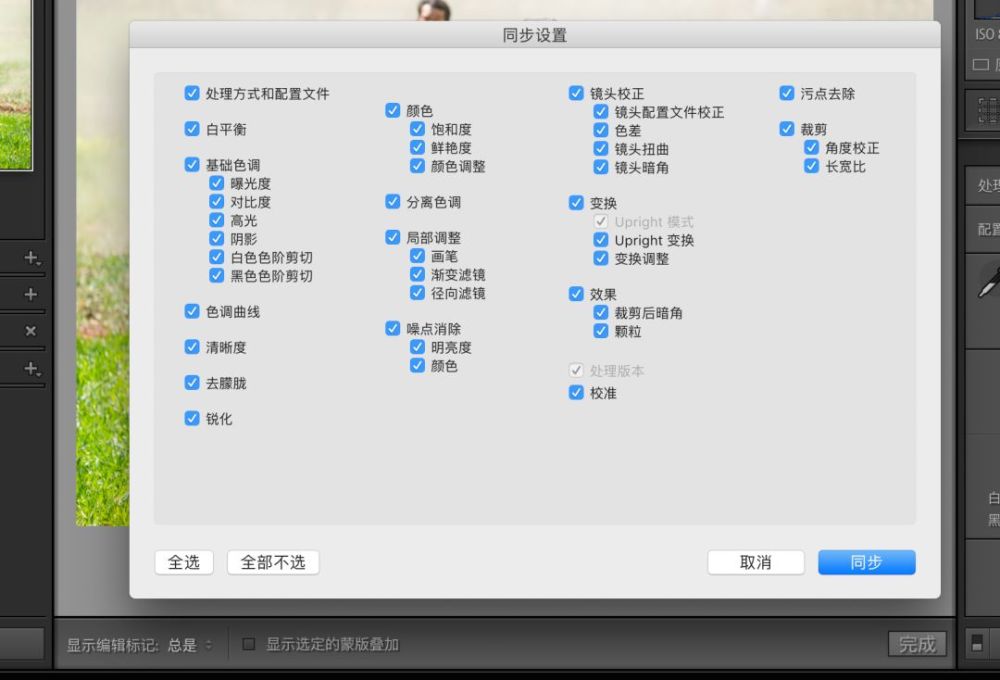The width and height of the screenshot is (1000, 680).
Task: Toggle the 变换 checkbox
Action: [577, 203]
